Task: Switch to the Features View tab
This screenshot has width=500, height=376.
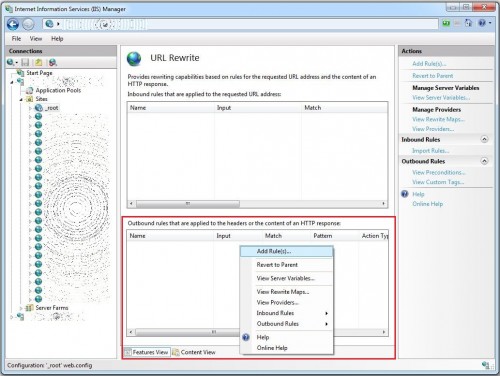Action: [x=147, y=352]
